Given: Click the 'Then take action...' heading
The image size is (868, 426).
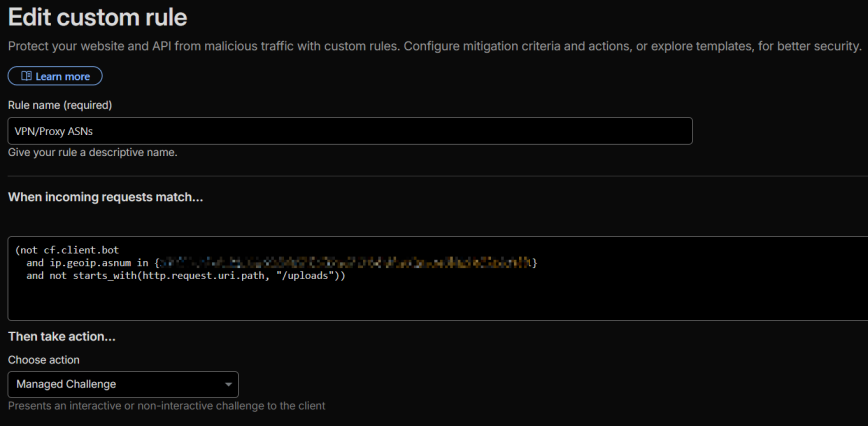Looking at the screenshot, I should click(x=62, y=337).
